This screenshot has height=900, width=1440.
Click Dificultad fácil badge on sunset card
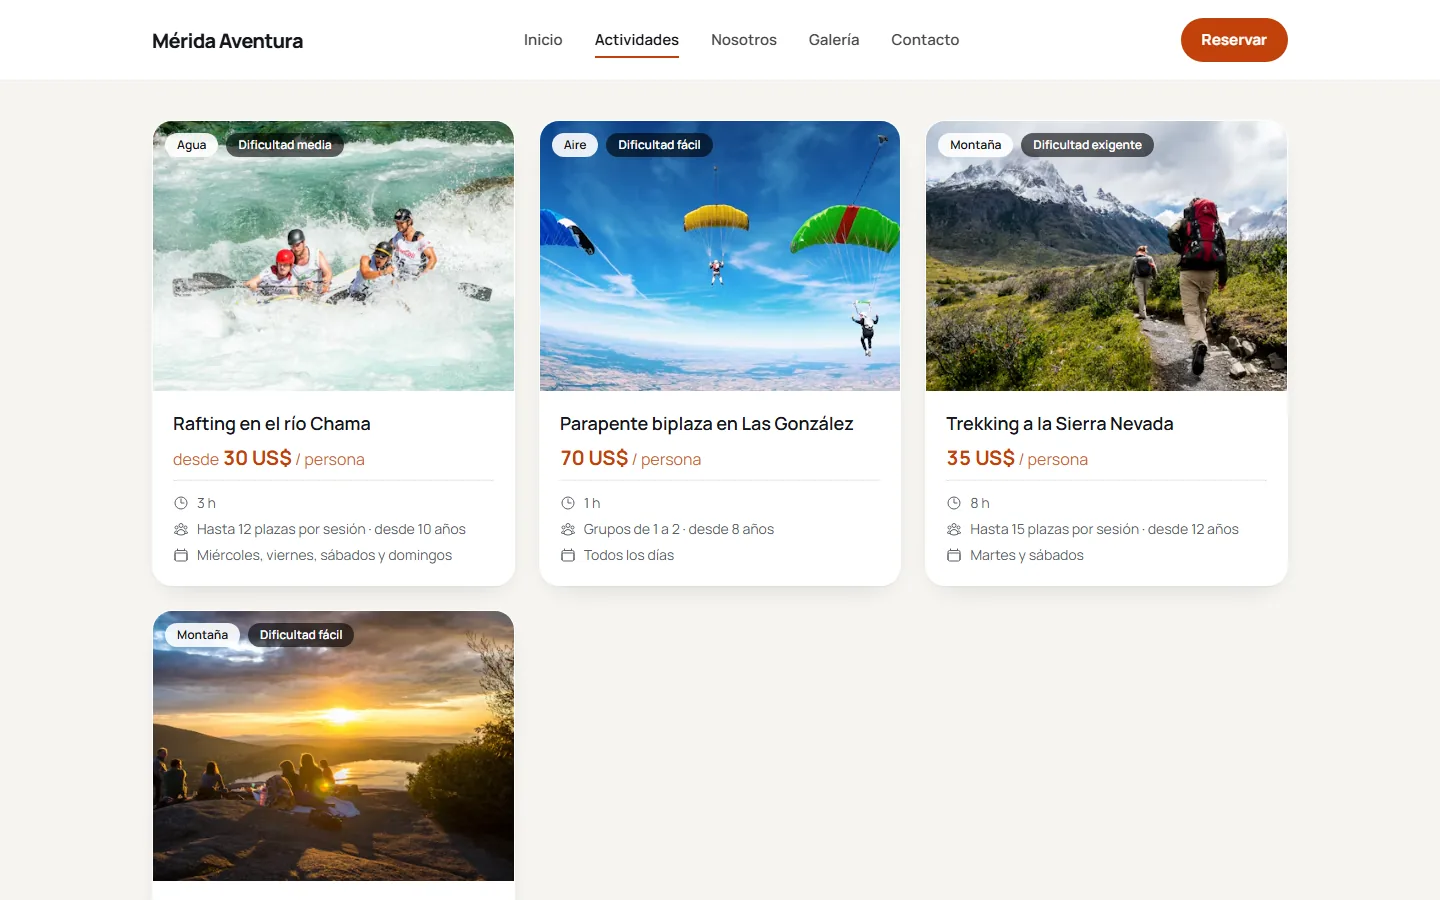[x=301, y=635]
